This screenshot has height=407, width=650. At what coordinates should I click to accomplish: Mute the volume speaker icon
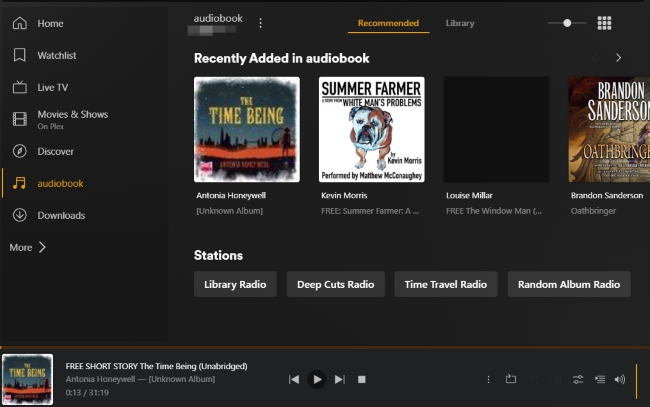(620, 379)
